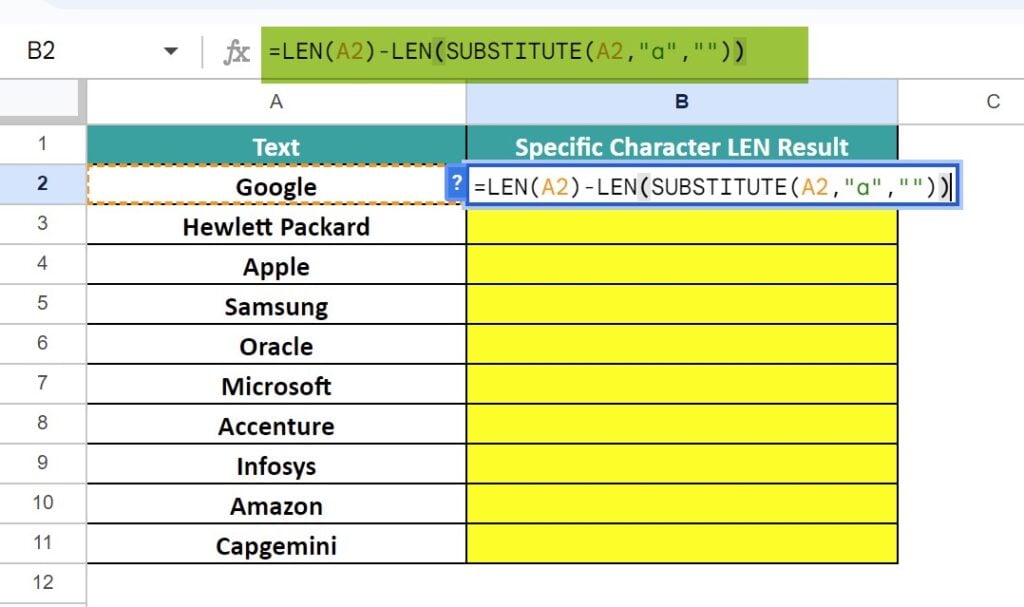Select row 6 header
The image size is (1024, 607).
[x=42, y=343]
